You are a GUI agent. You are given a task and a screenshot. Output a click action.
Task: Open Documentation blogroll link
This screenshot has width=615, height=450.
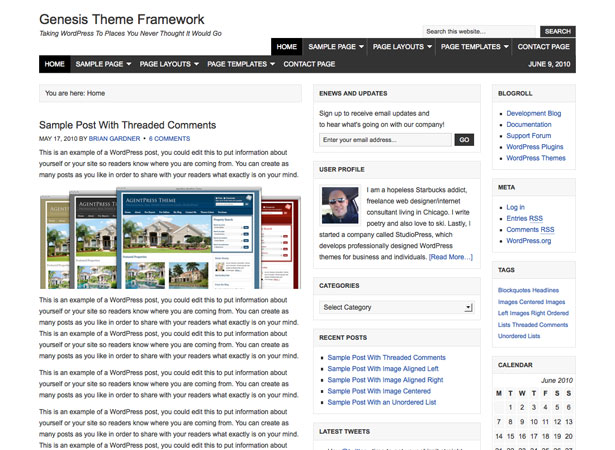pos(529,124)
